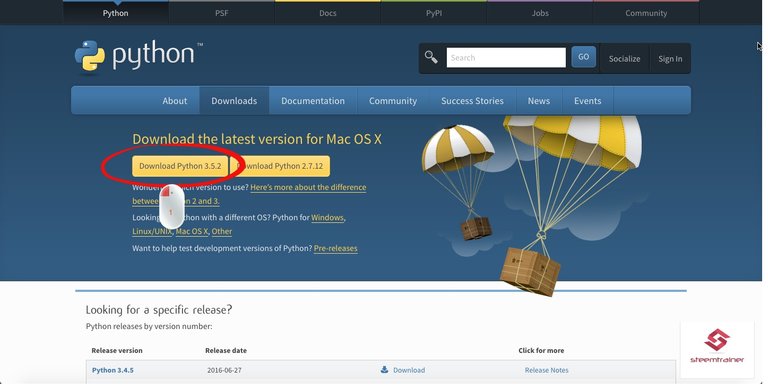Click the 'Release version' column header

click(x=117, y=351)
